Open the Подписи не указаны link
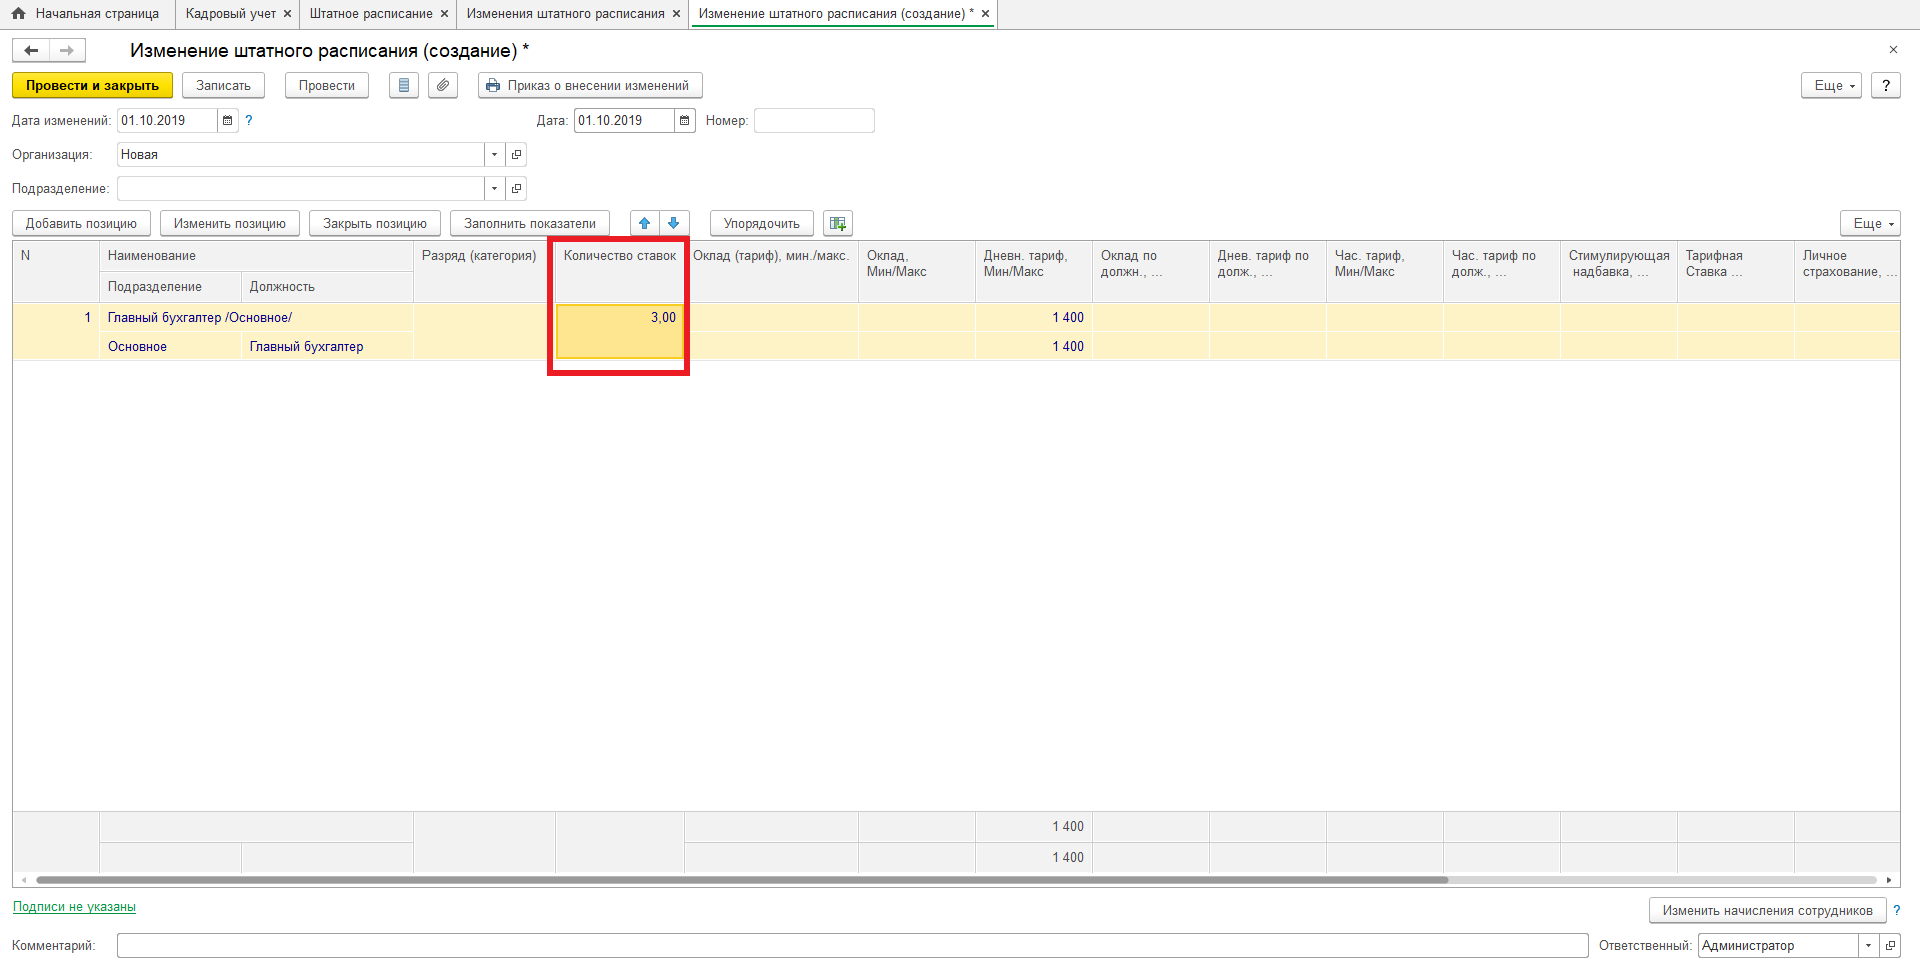The width and height of the screenshot is (1920, 960). point(74,907)
